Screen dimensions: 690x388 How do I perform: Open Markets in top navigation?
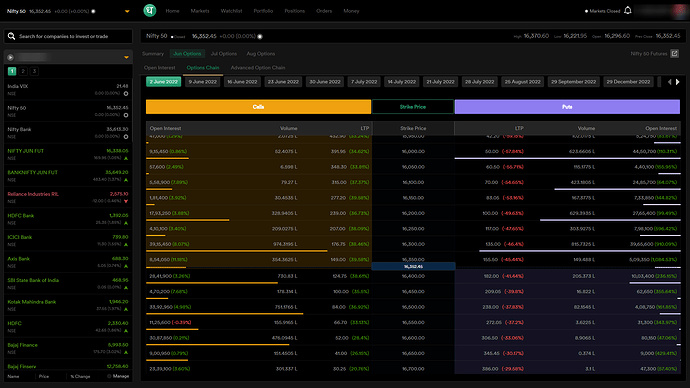click(x=200, y=11)
